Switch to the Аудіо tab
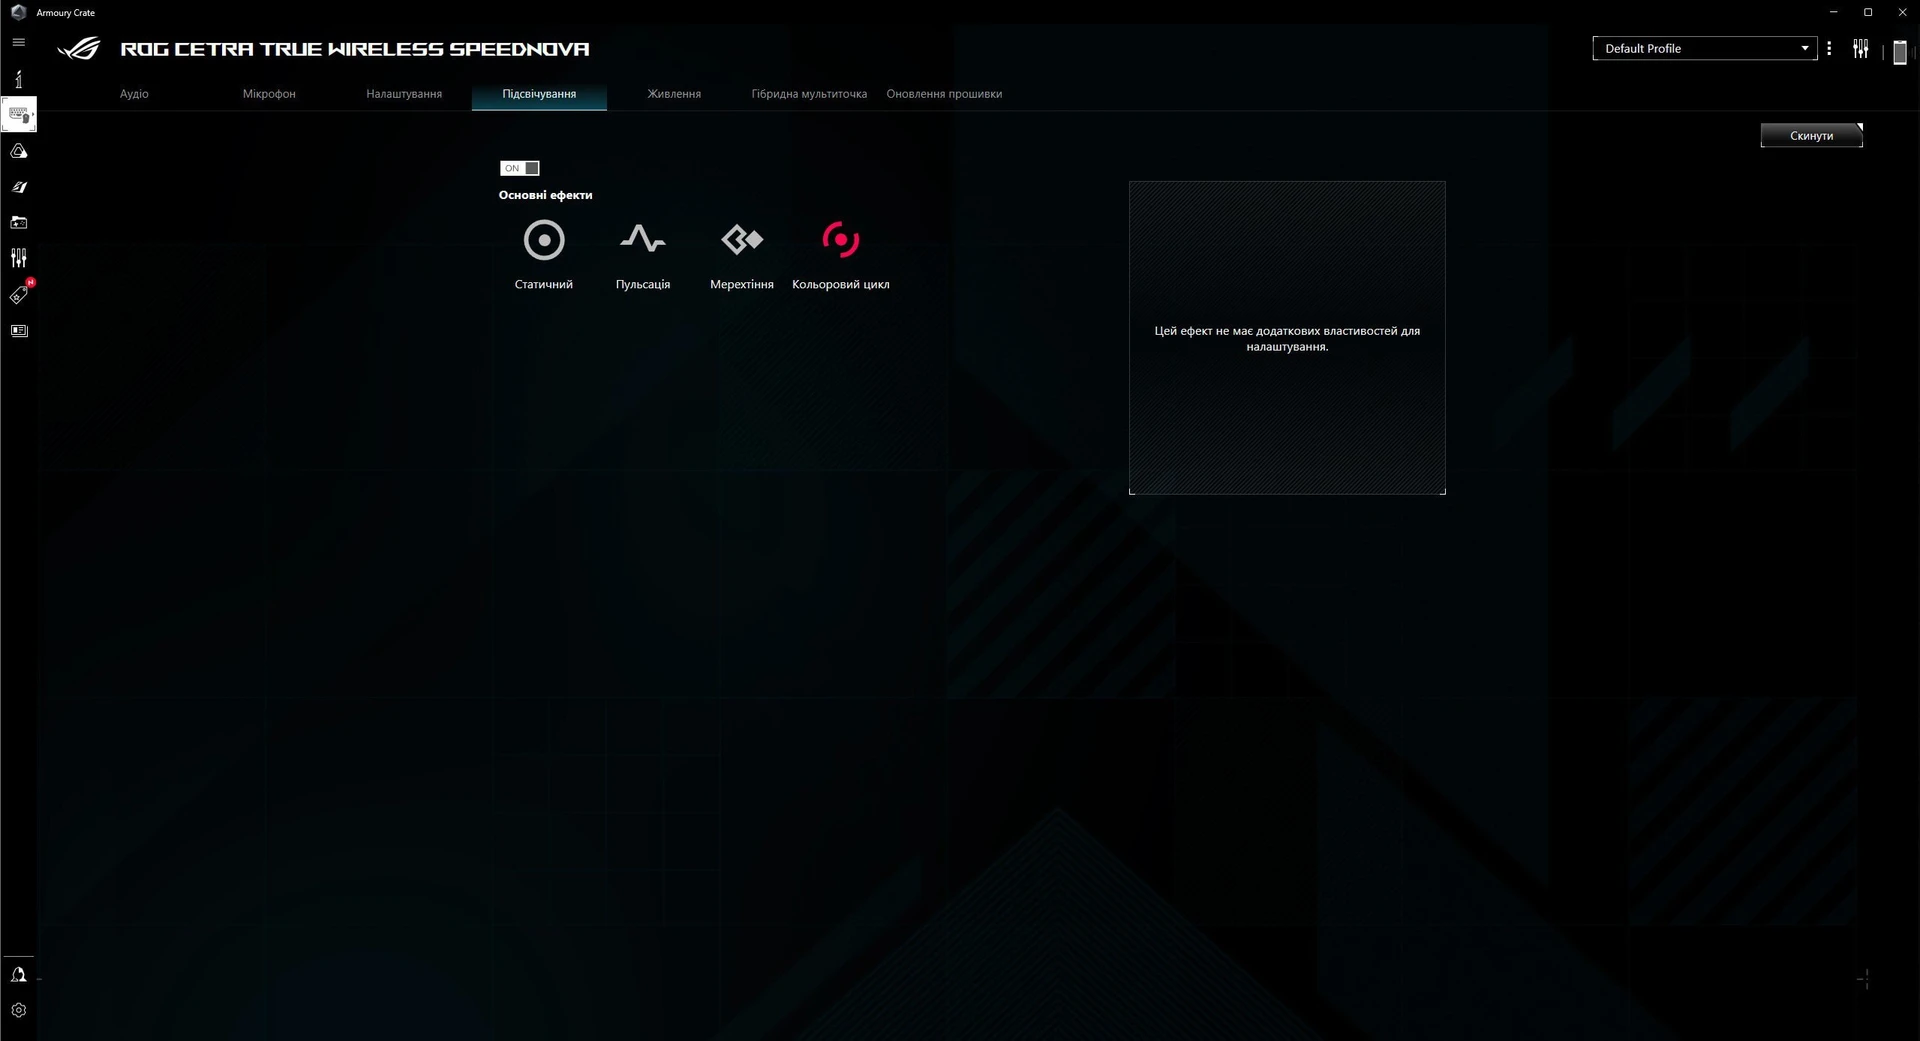The image size is (1920, 1041). tap(134, 94)
